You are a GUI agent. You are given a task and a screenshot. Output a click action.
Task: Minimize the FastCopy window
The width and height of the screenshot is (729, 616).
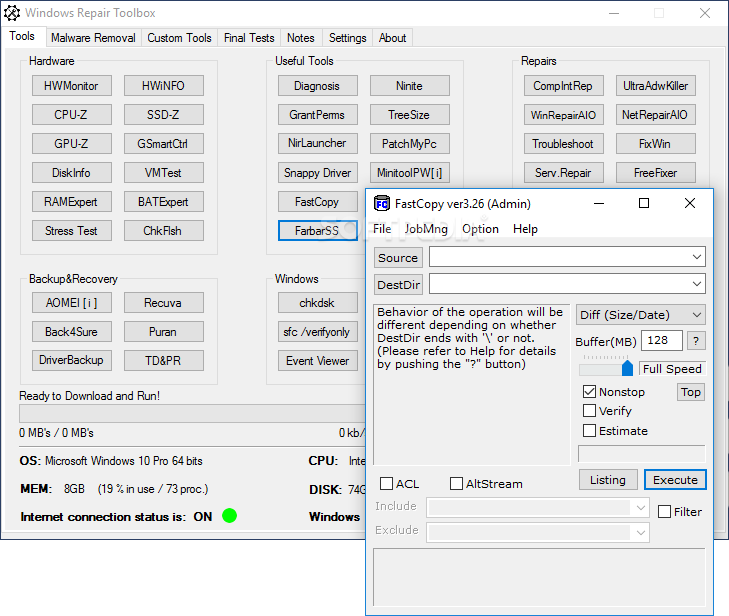pos(599,203)
